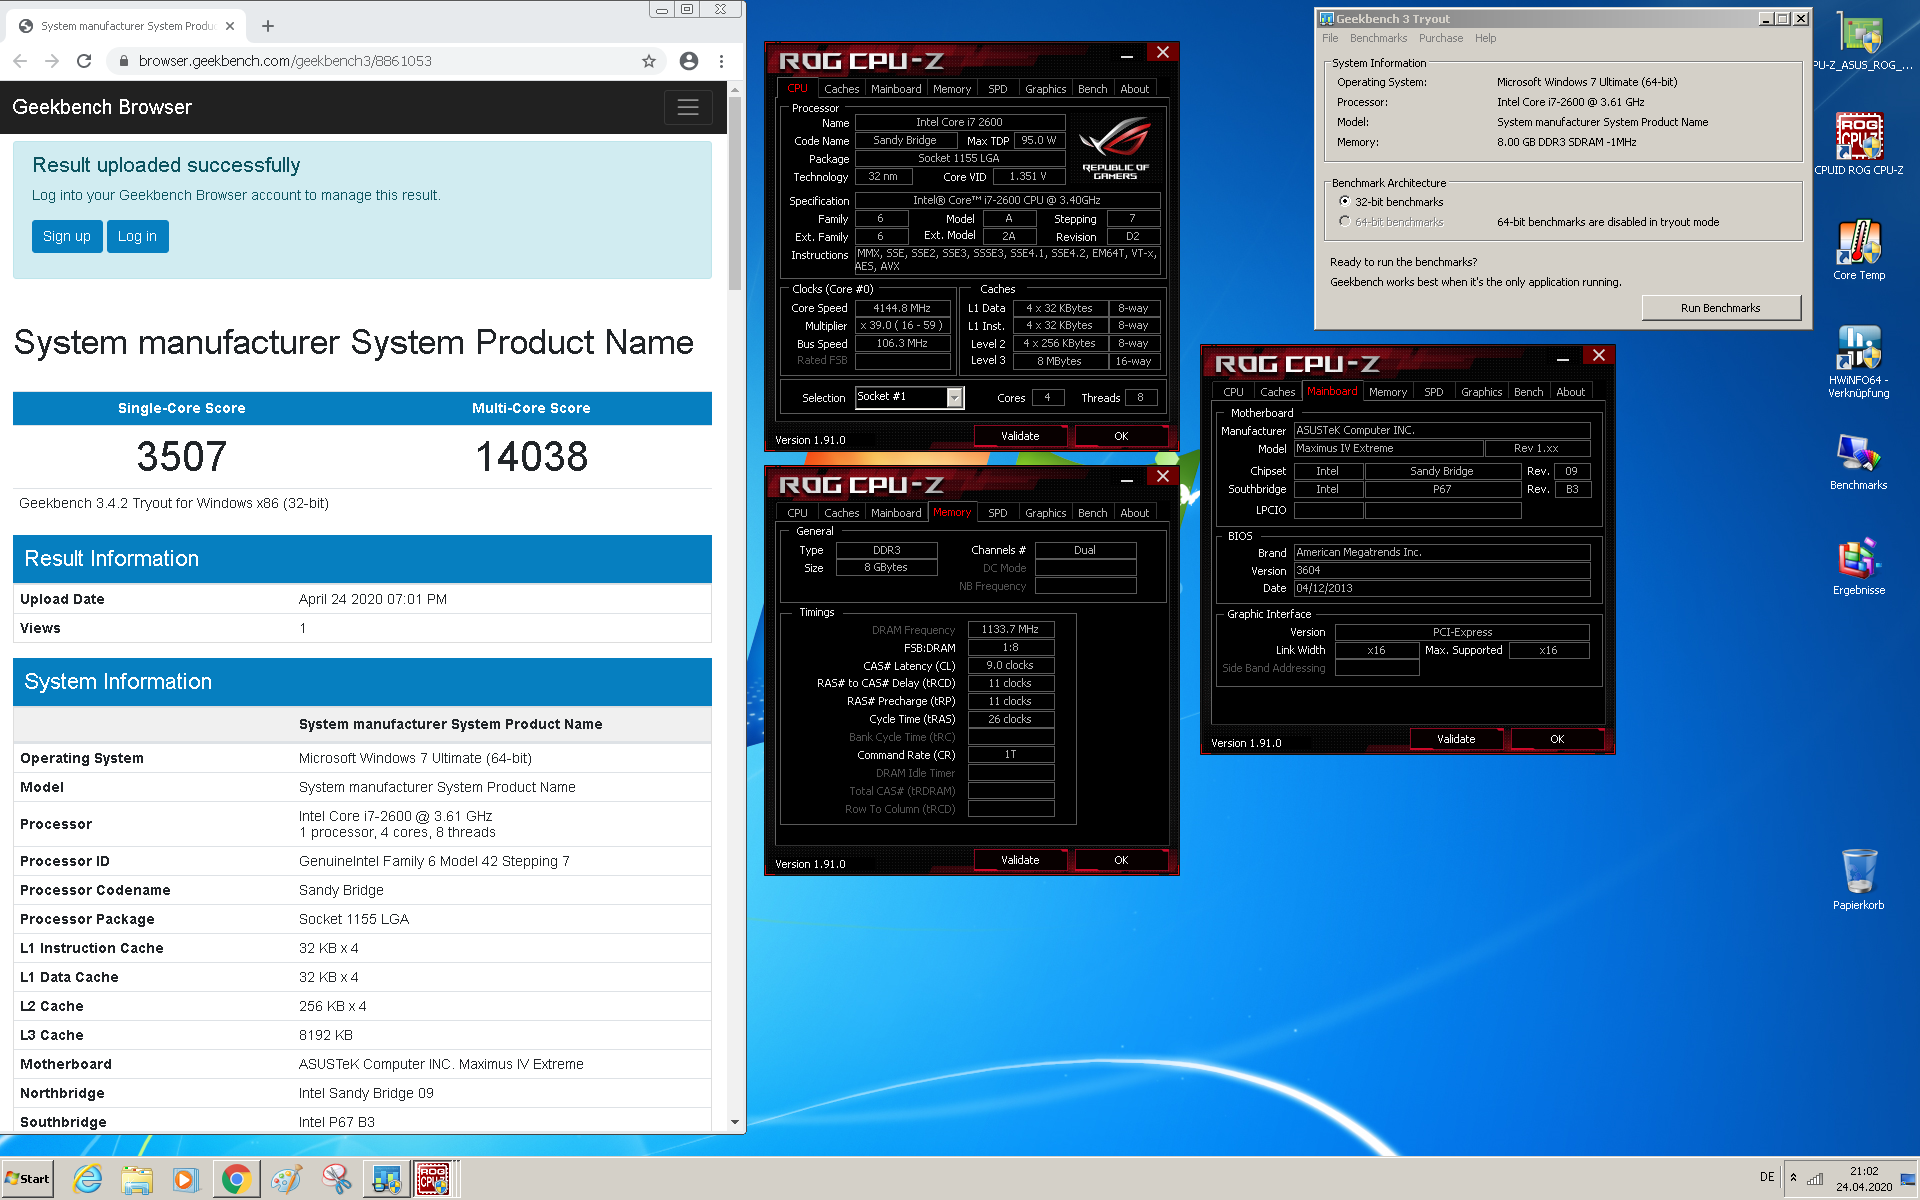Select 32-bit benchmarks radio option
This screenshot has height=1200, width=1920.
1344,201
